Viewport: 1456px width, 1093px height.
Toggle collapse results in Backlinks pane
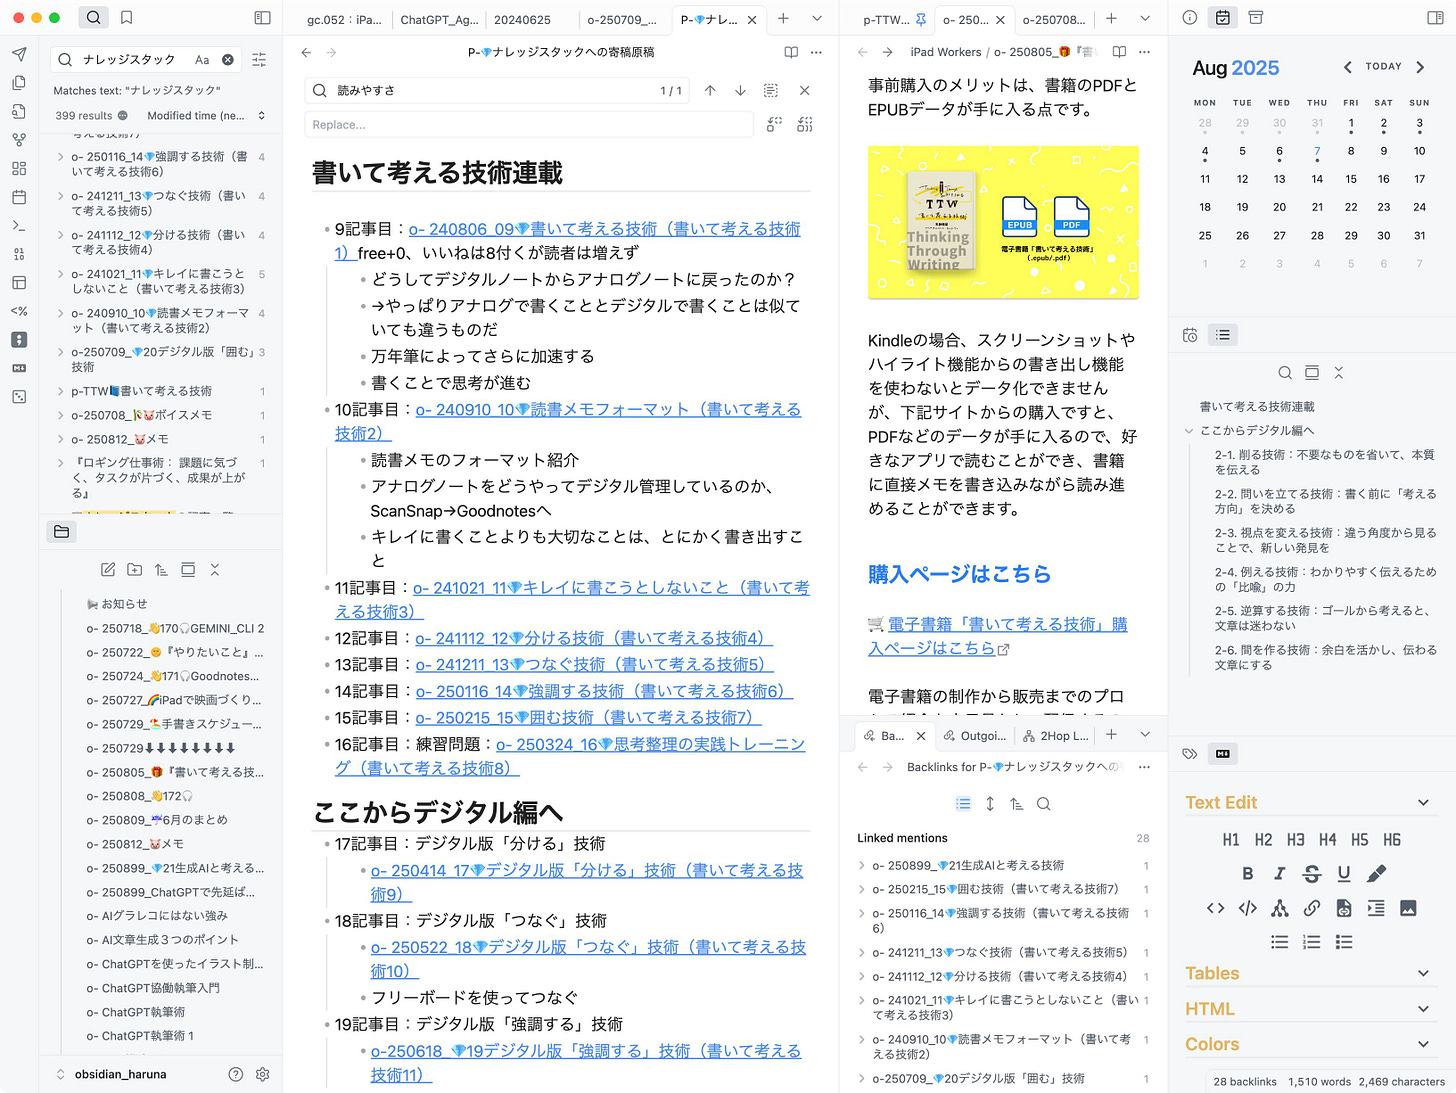[x=963, y=804]
